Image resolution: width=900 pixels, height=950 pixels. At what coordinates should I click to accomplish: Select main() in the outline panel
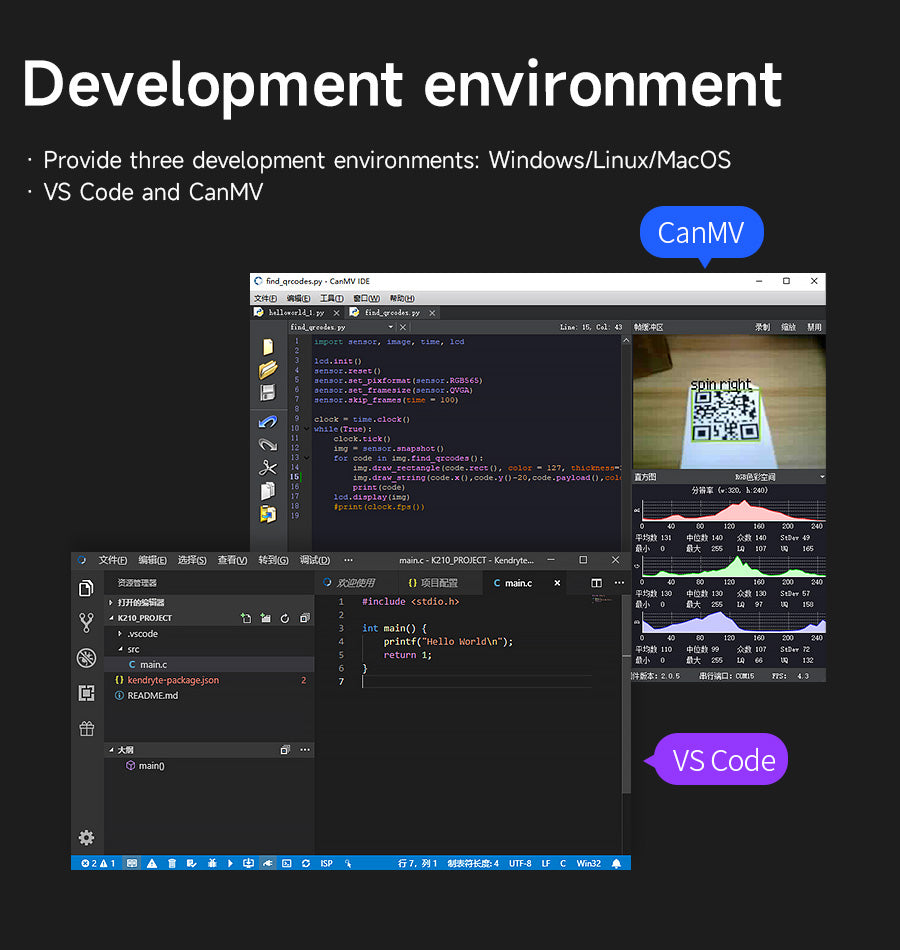click(x=209, y=766)
